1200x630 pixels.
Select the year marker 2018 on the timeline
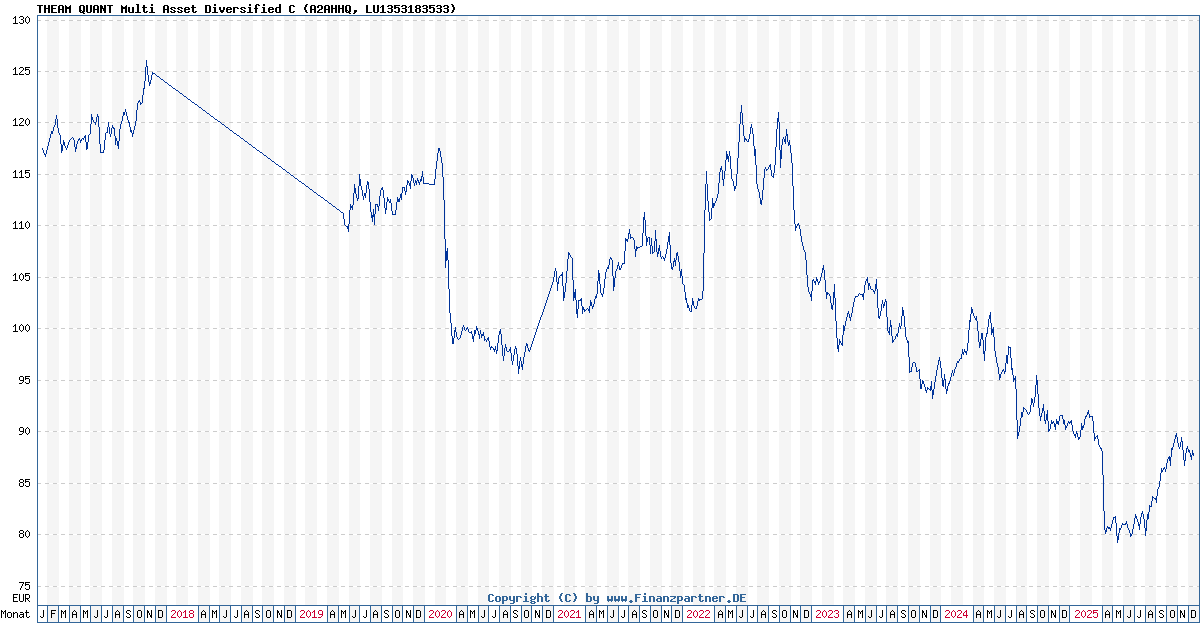point(180,615)
